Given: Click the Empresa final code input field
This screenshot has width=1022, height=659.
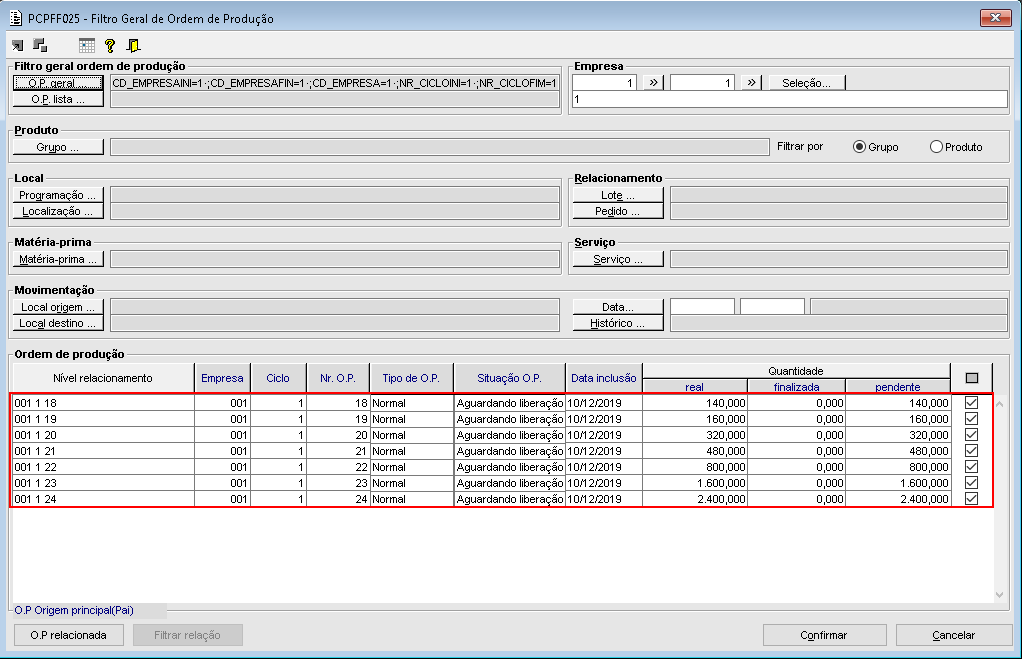Looking at the screenshot, I should click(x=703, y=83).
